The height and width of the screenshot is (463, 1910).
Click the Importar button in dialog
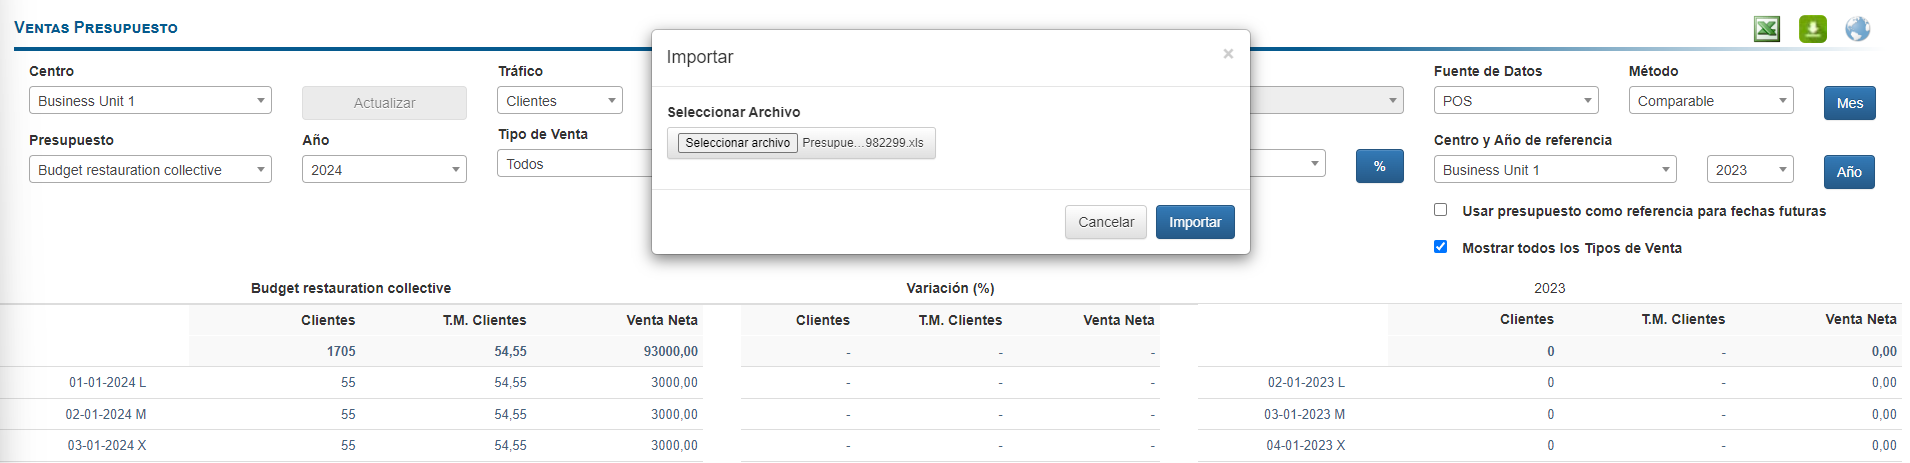pyautogui.click(x=1195, y=222)
